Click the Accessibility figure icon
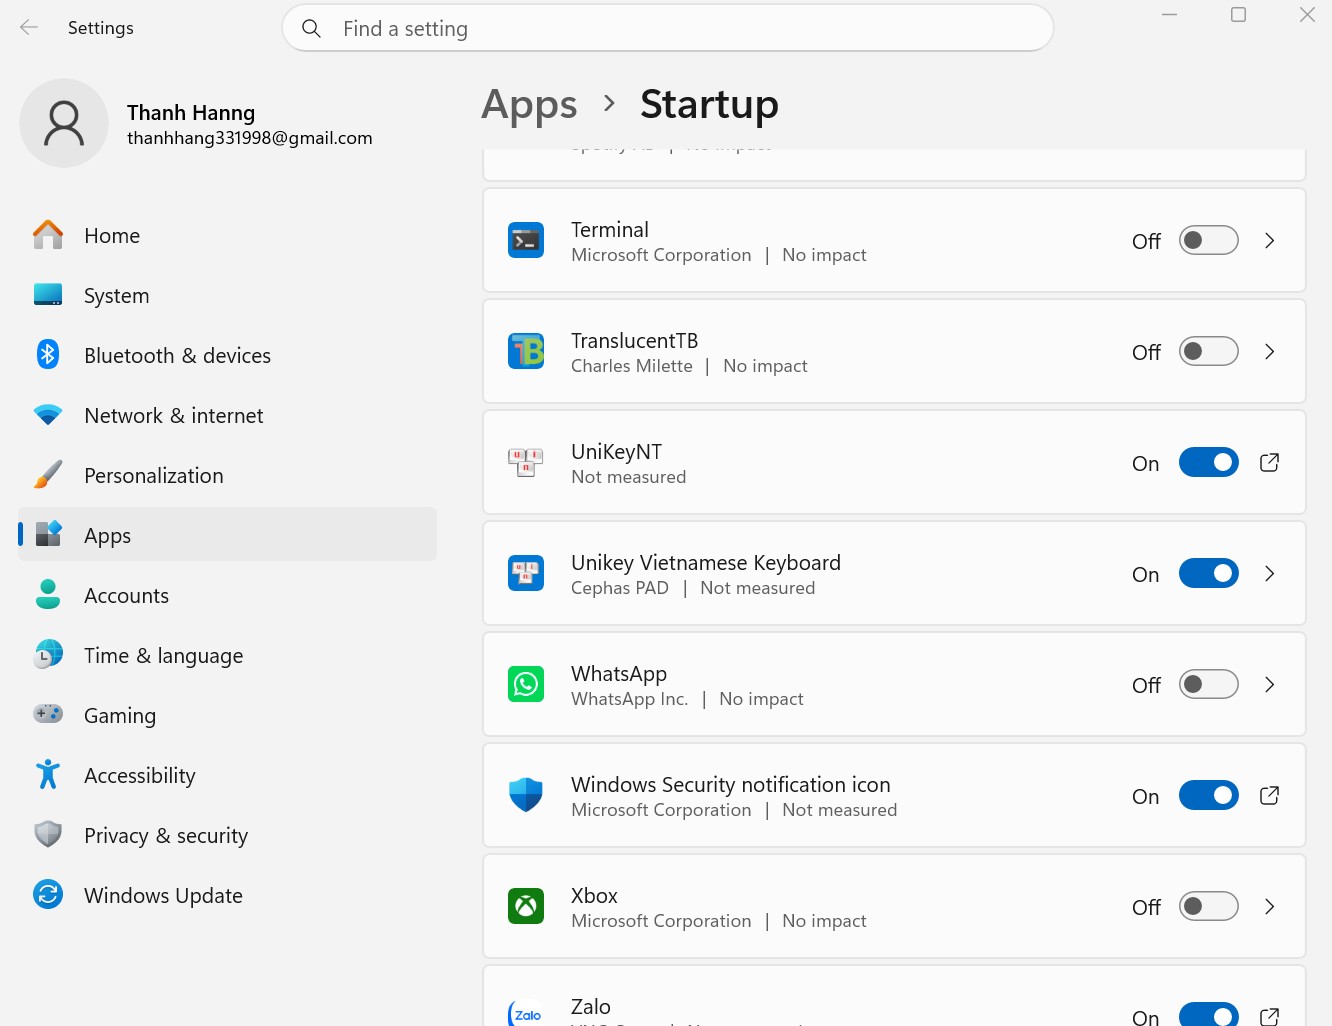 (x=48, y=775)
